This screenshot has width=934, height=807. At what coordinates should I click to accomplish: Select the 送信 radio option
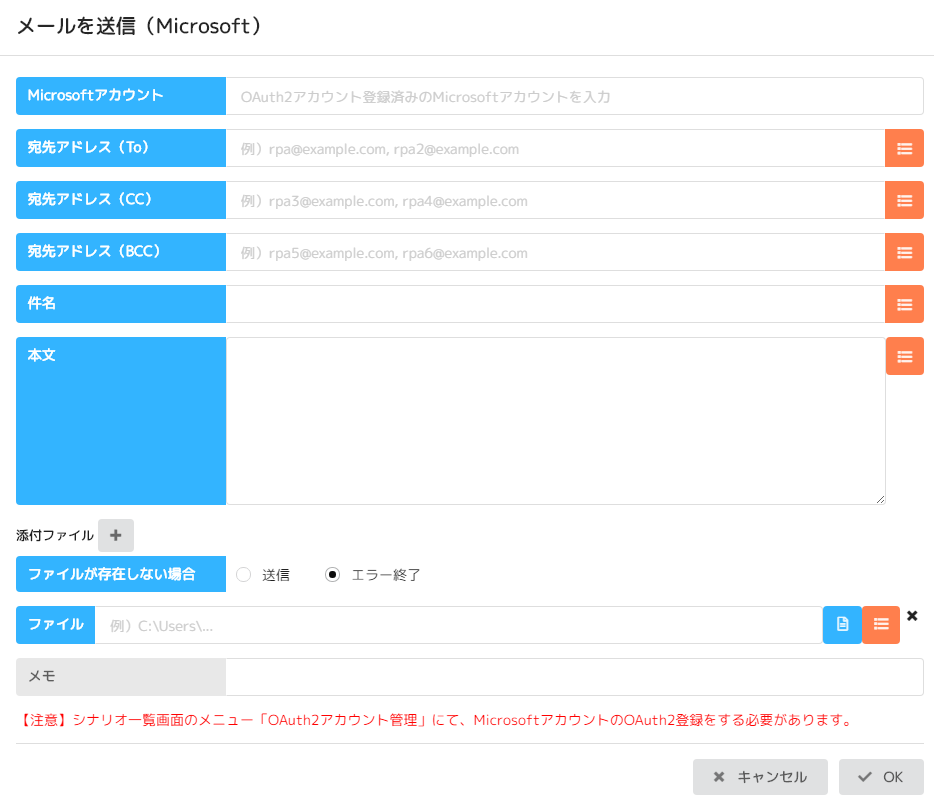click(x=243, y=575)
